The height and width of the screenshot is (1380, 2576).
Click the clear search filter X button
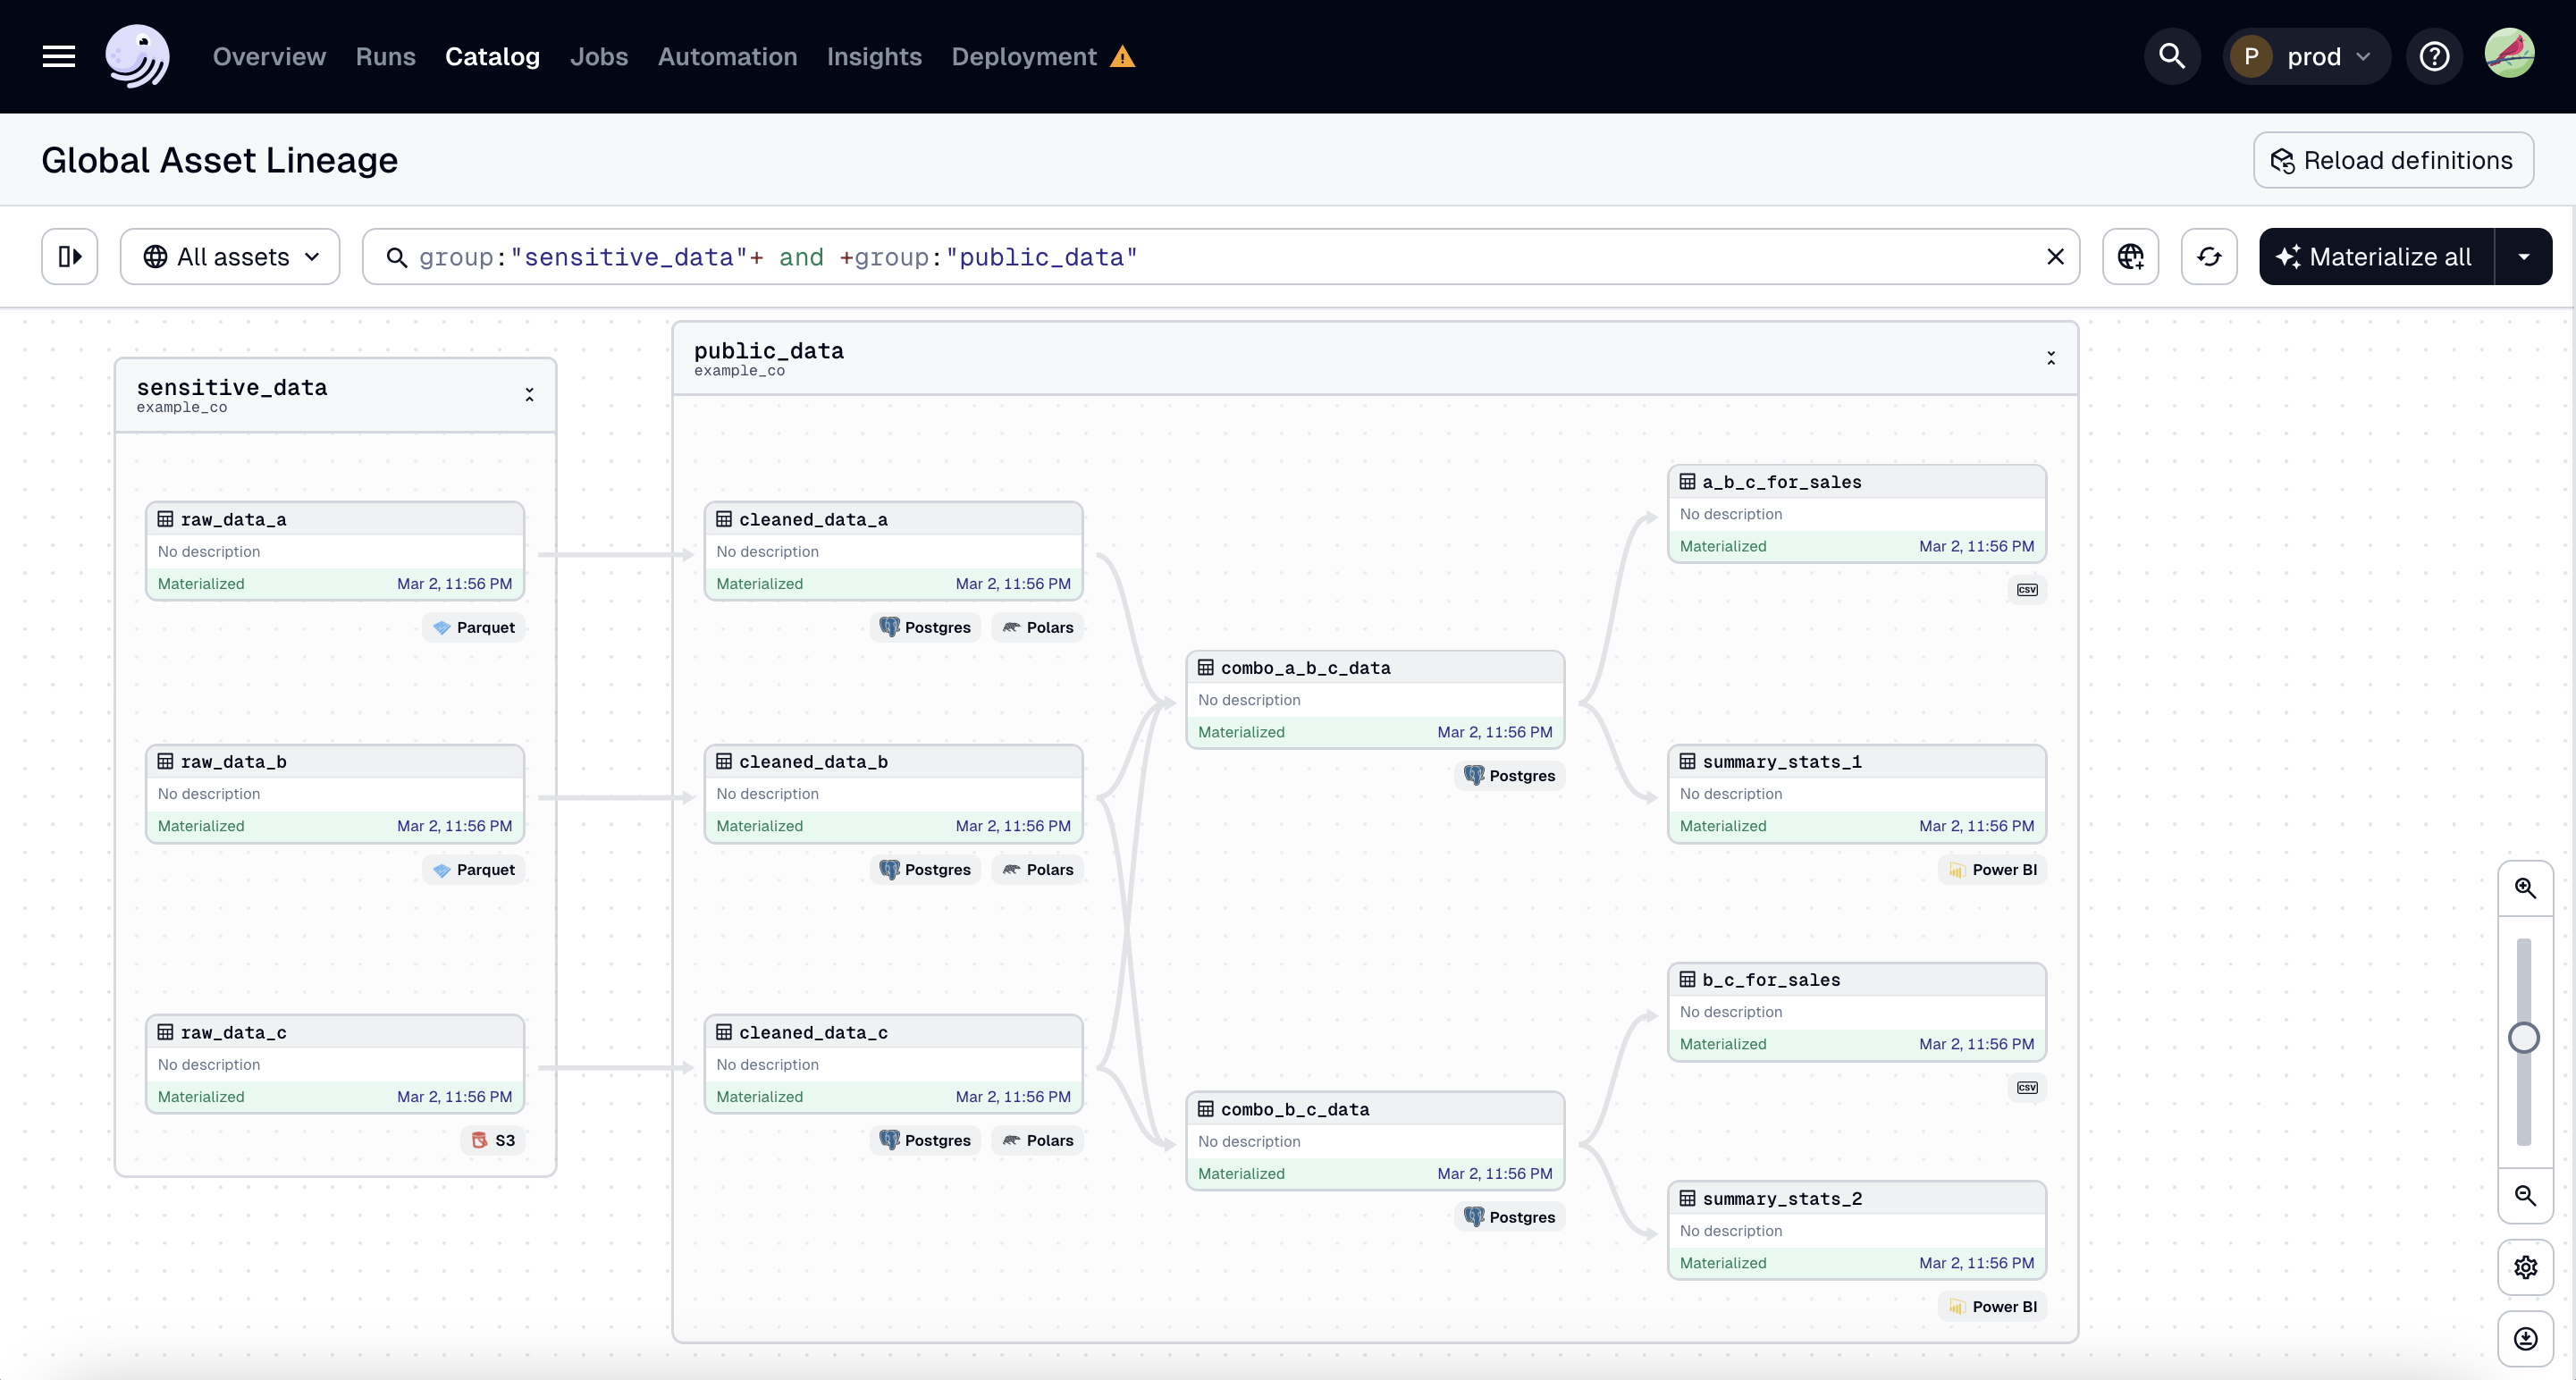[x=2055, y=256]
